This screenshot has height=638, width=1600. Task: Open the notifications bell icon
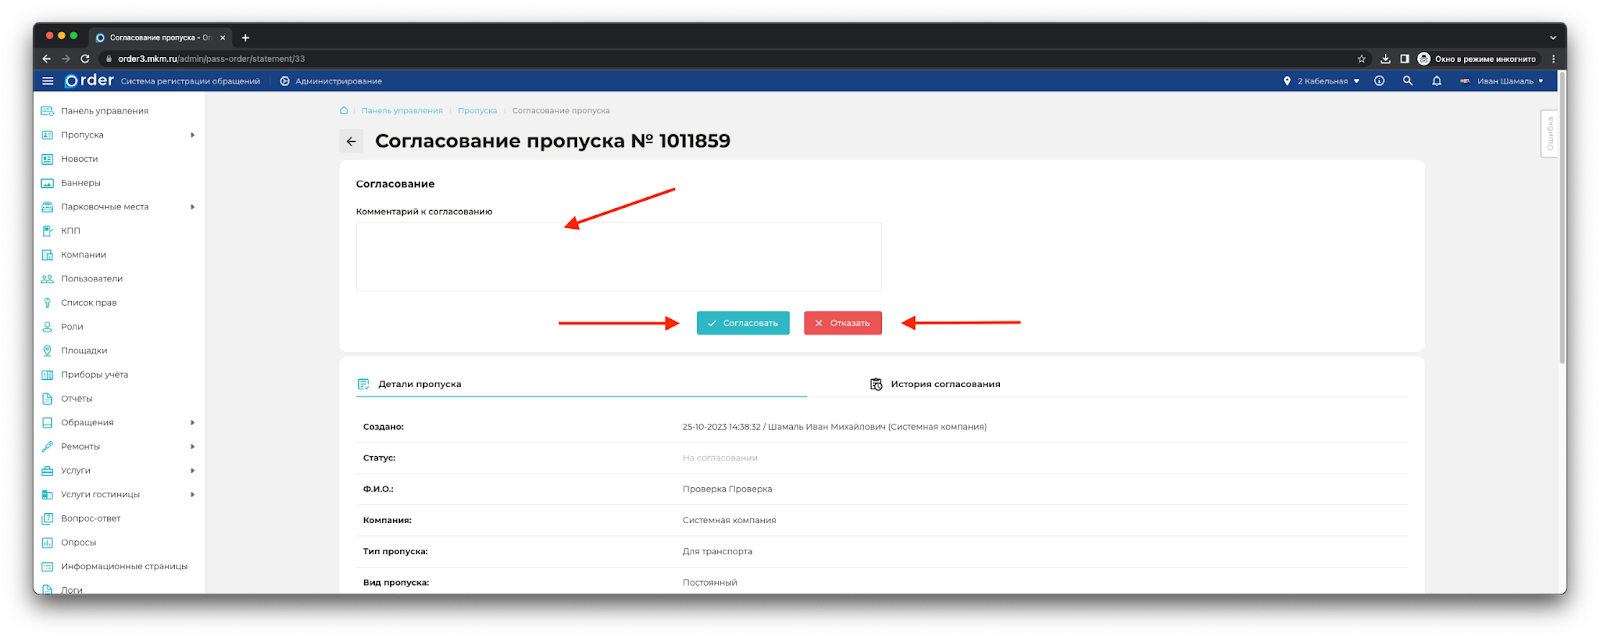[1436, 81]
